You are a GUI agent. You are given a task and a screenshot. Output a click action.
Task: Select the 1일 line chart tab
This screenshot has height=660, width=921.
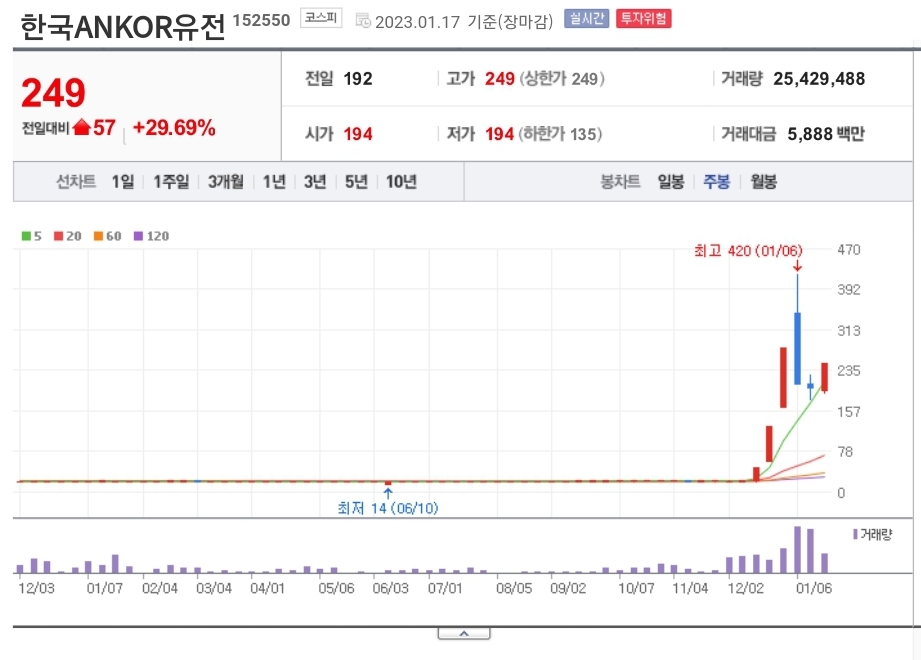[x=123, y=181]
